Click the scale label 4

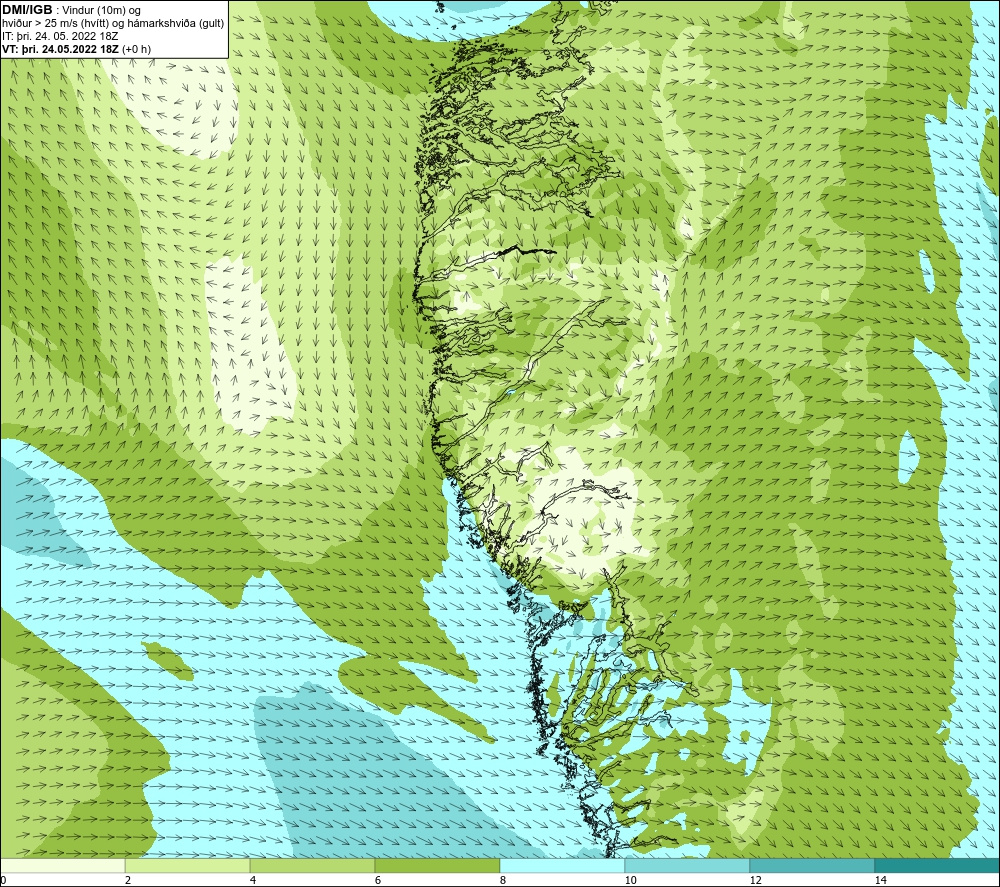tap(253, 881)
